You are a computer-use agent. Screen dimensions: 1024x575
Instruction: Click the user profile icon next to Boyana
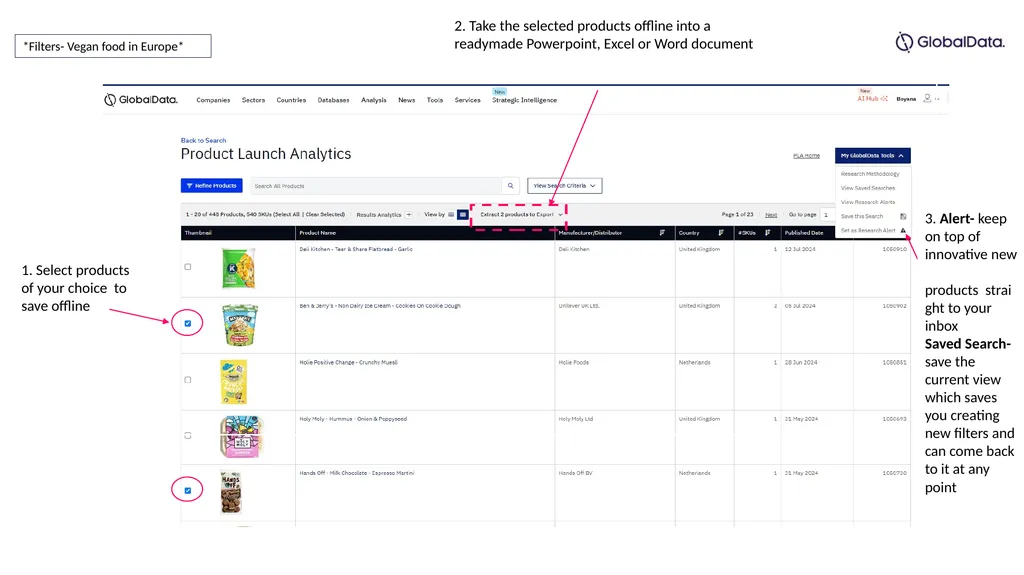pos(927,99)
